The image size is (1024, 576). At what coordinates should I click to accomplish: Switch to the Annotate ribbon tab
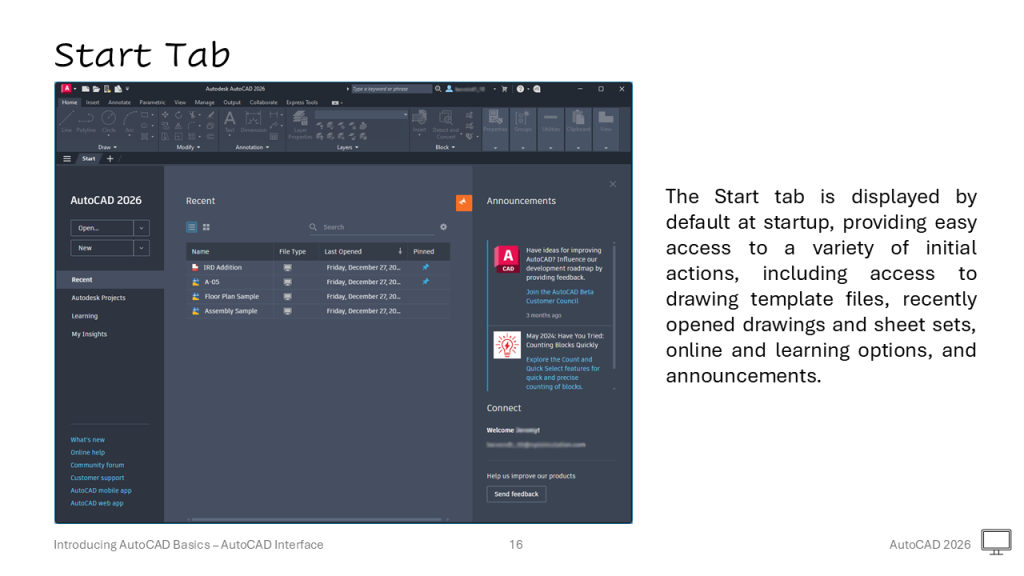point(119,102)
